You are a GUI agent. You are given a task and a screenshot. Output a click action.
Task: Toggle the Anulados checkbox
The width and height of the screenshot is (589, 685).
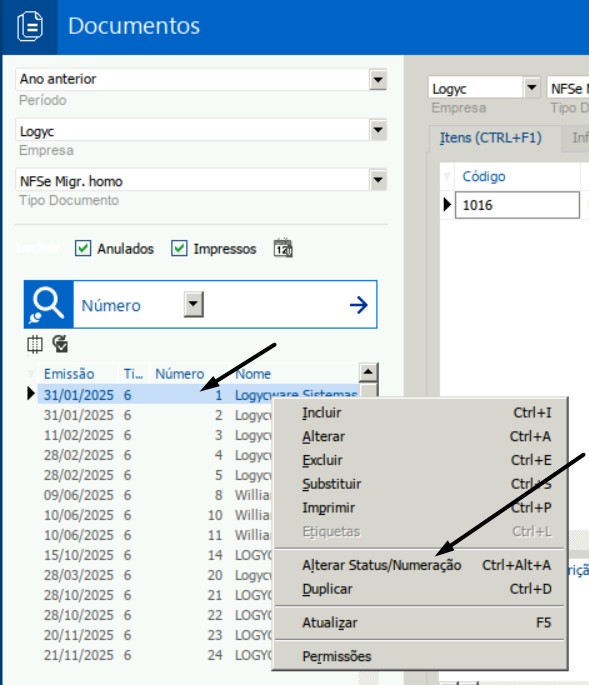[83, 248]
